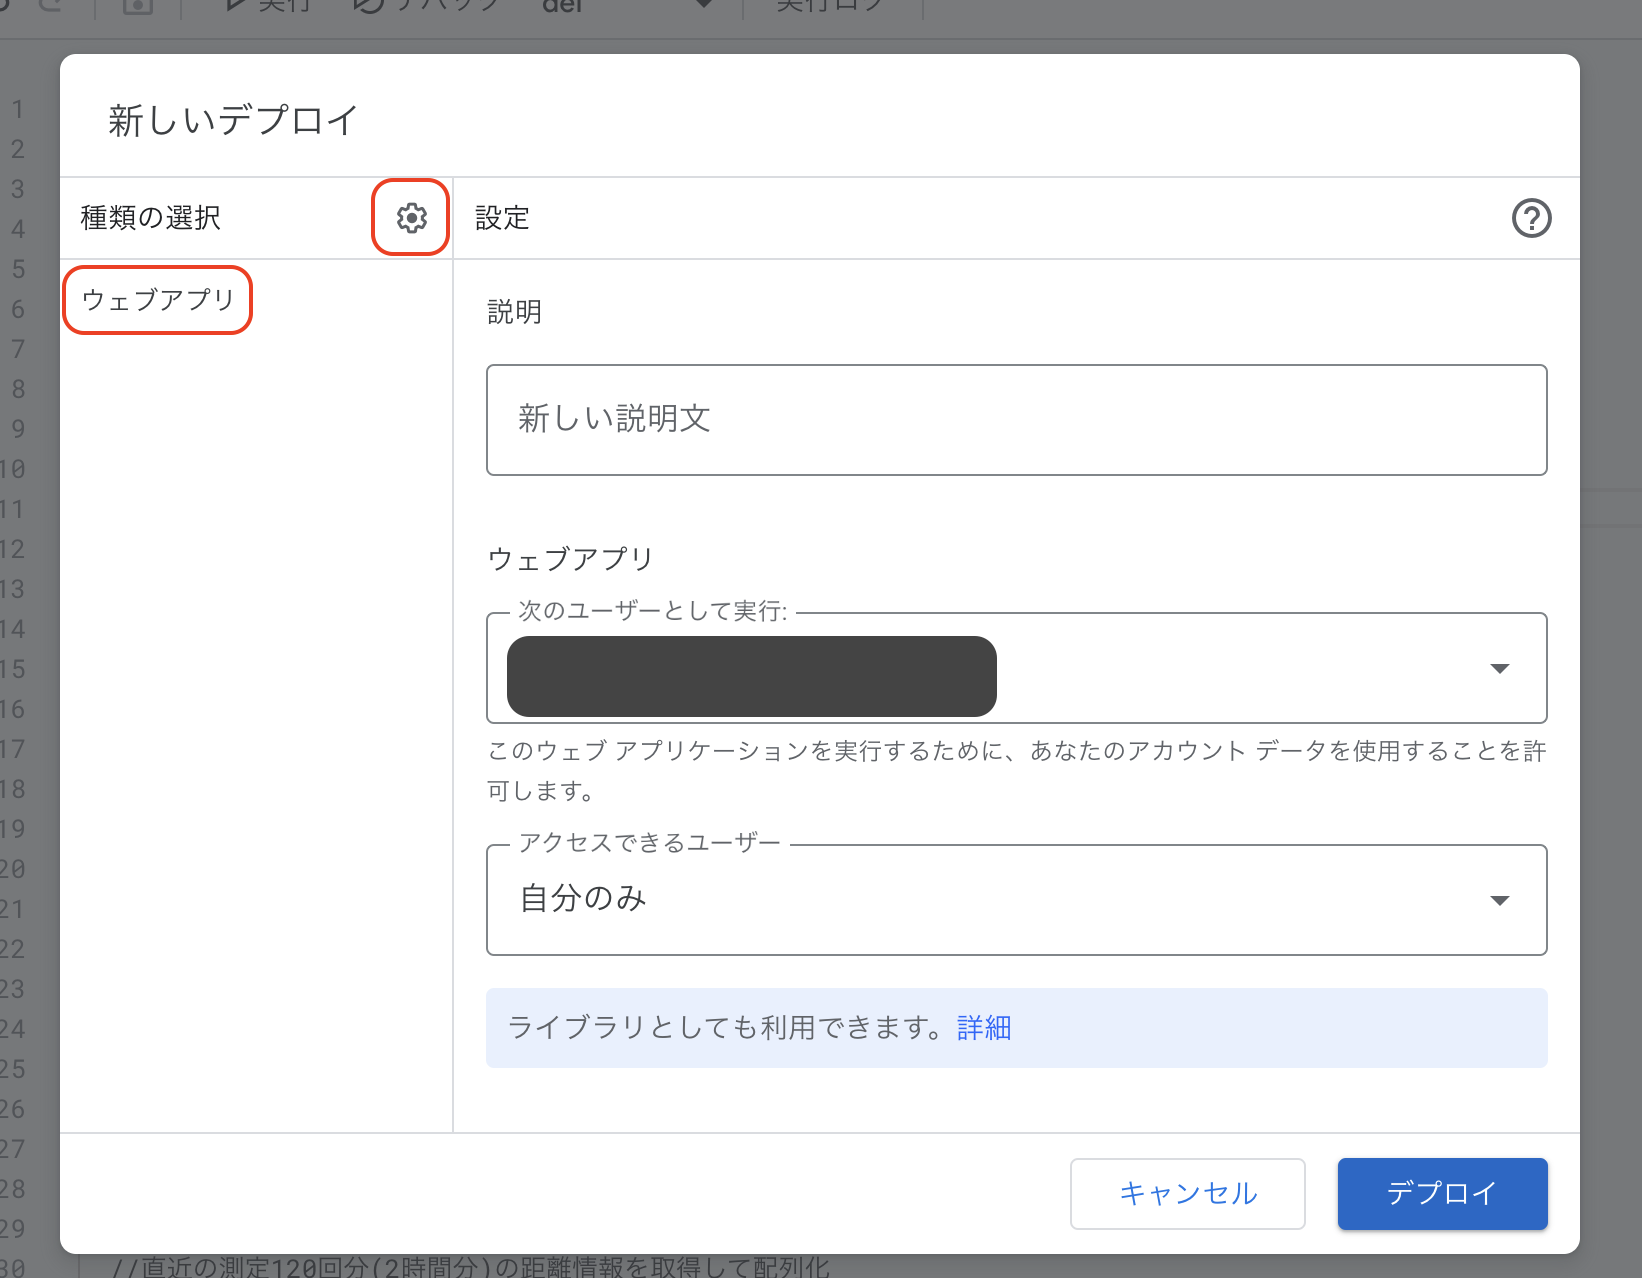1642x1278 pixels.
Task: Open the 自分のみ access dropdown
Action: point(1016,900)
